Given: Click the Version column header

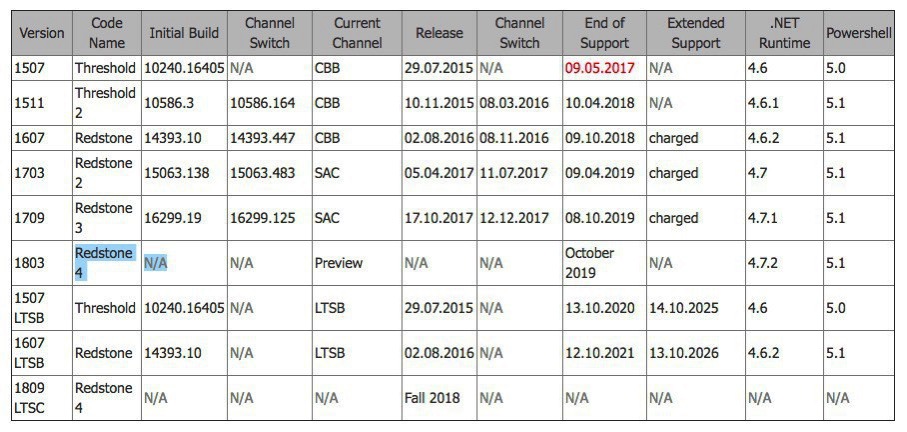Looking at the screenshot, I should coord(41,33).
